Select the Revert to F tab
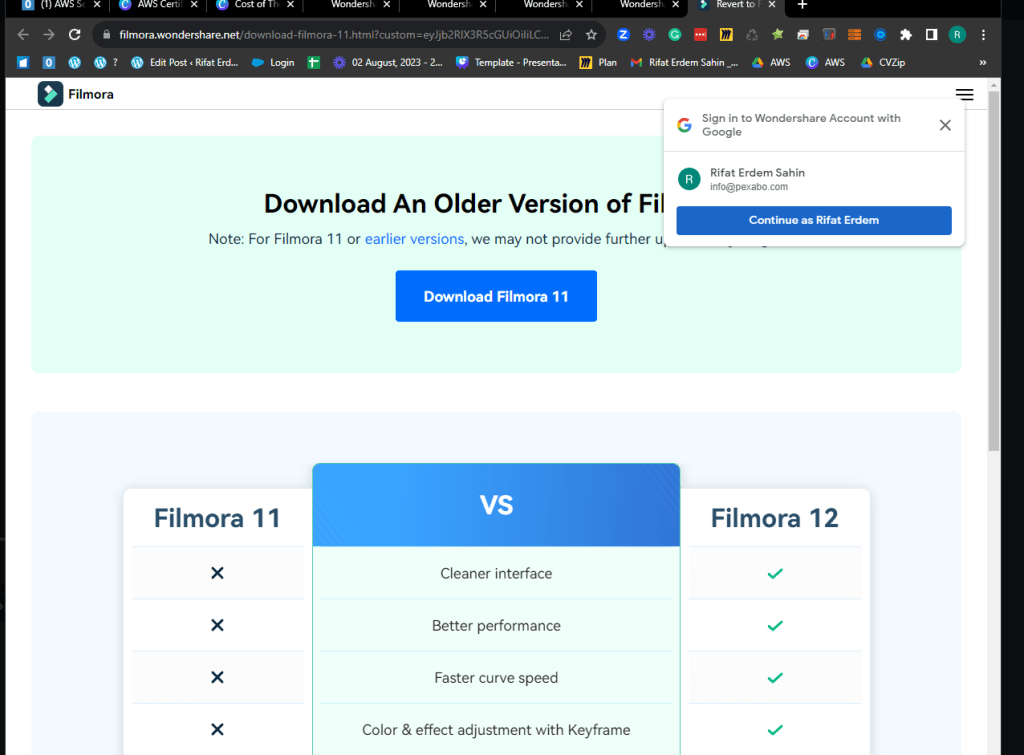 [730, 5]
